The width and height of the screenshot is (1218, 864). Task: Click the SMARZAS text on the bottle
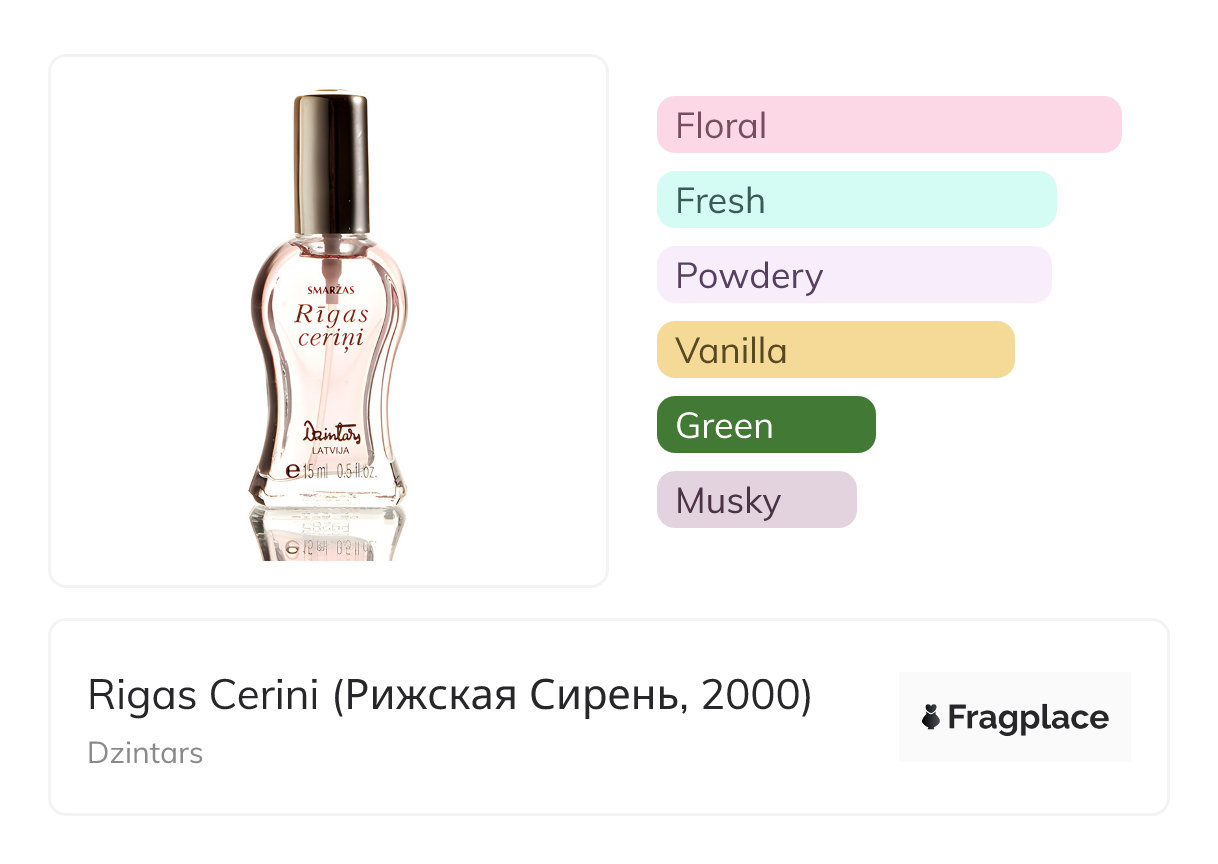tap(329, 289)
